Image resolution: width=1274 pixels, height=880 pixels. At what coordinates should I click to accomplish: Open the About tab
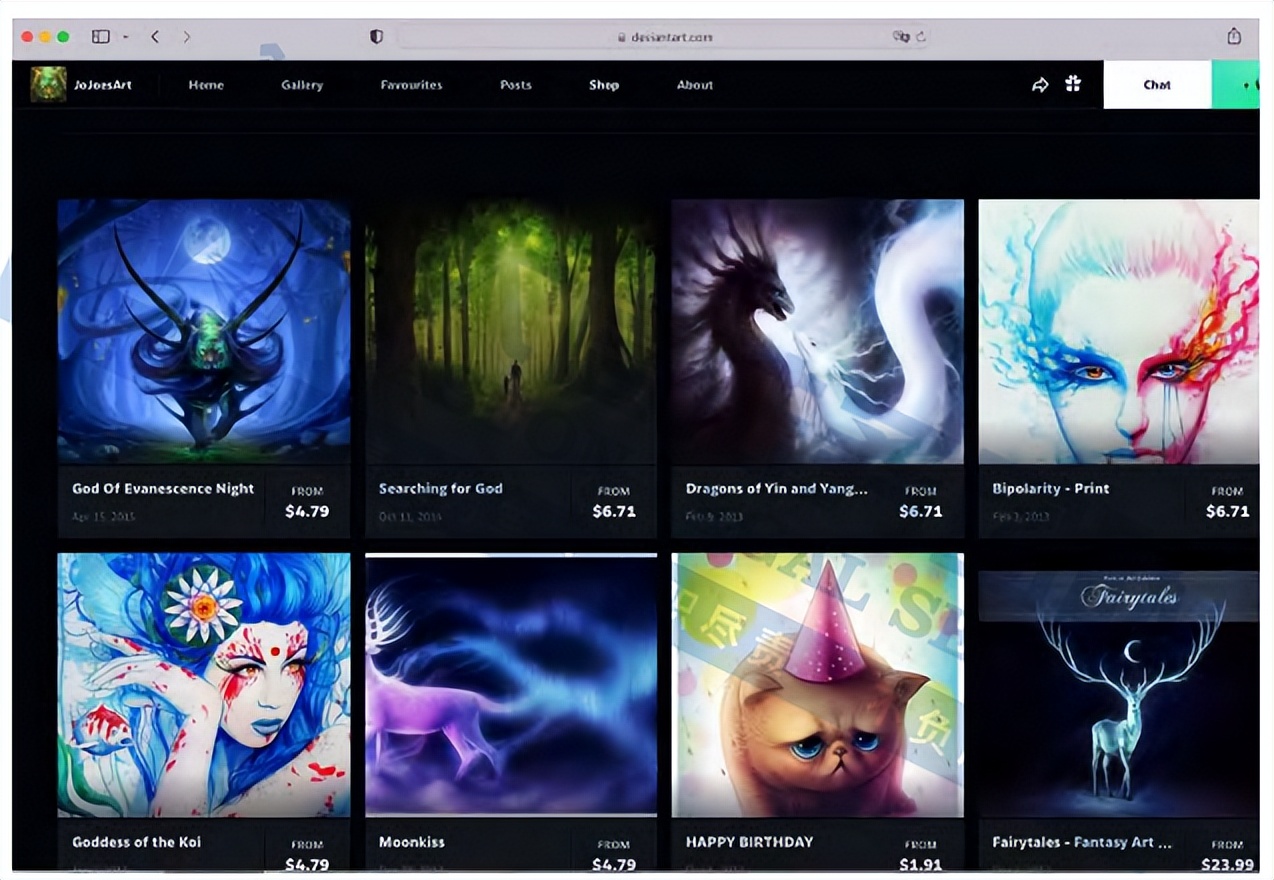695,85
